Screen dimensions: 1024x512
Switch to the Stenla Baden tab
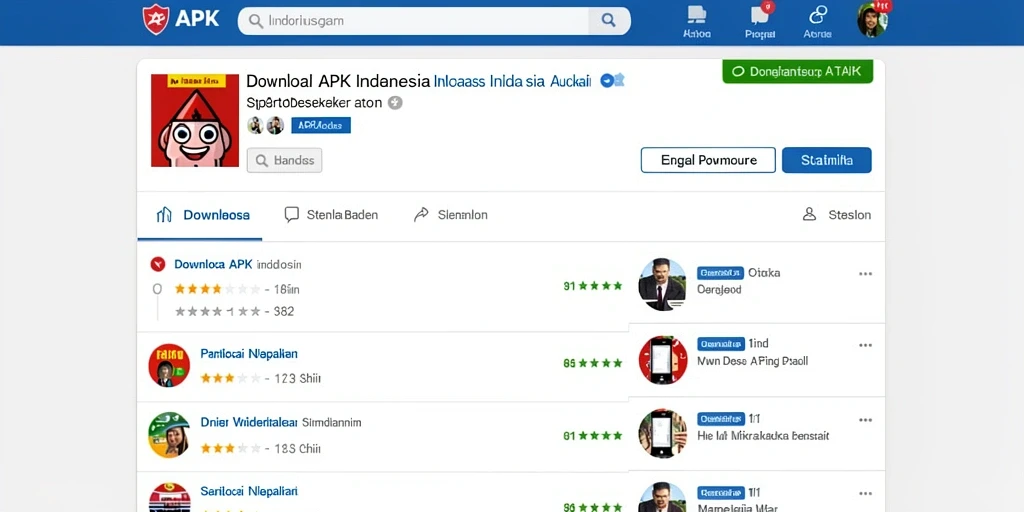tap(331, 215)
